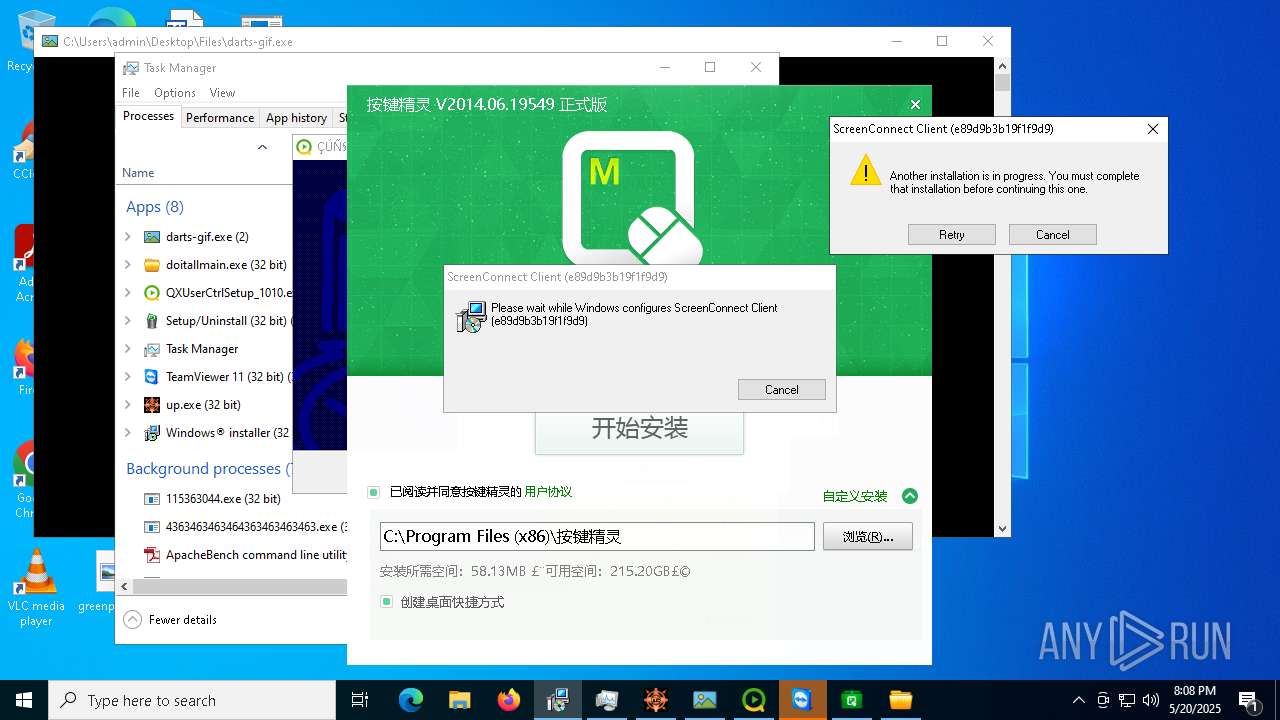The height and width of the screenshot is (720, 1280).
Task: Toggle the user agreement checkbox
Action: (373, 492)
